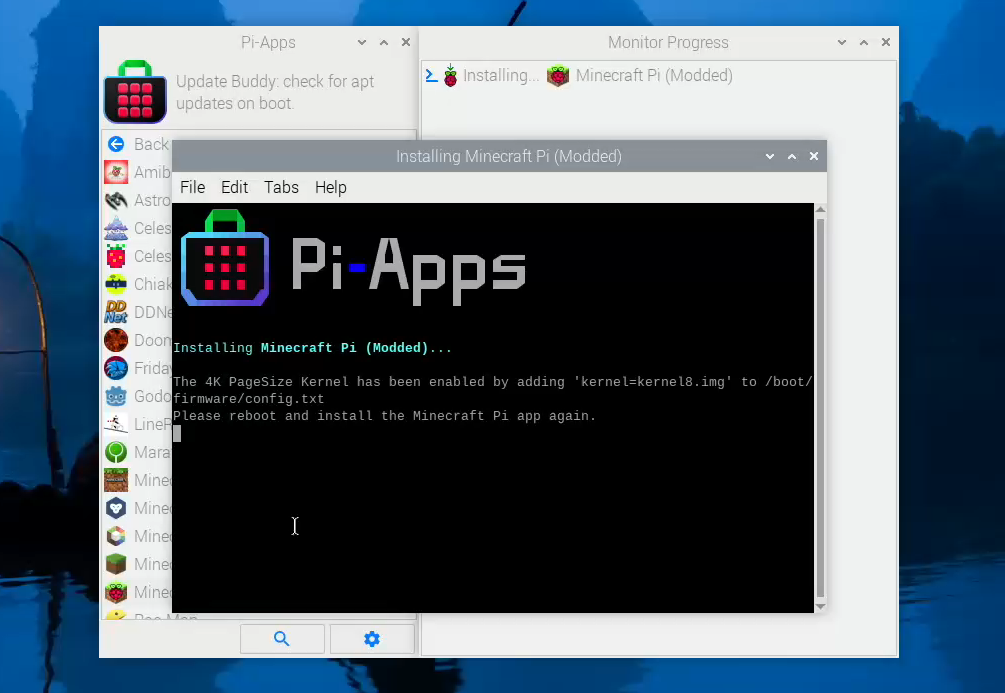The width and height of the screenshot is (1005, 693).
Task: Click the Monitor Progress title bar text
Action: pyautogui.click(x=668, y=42)
